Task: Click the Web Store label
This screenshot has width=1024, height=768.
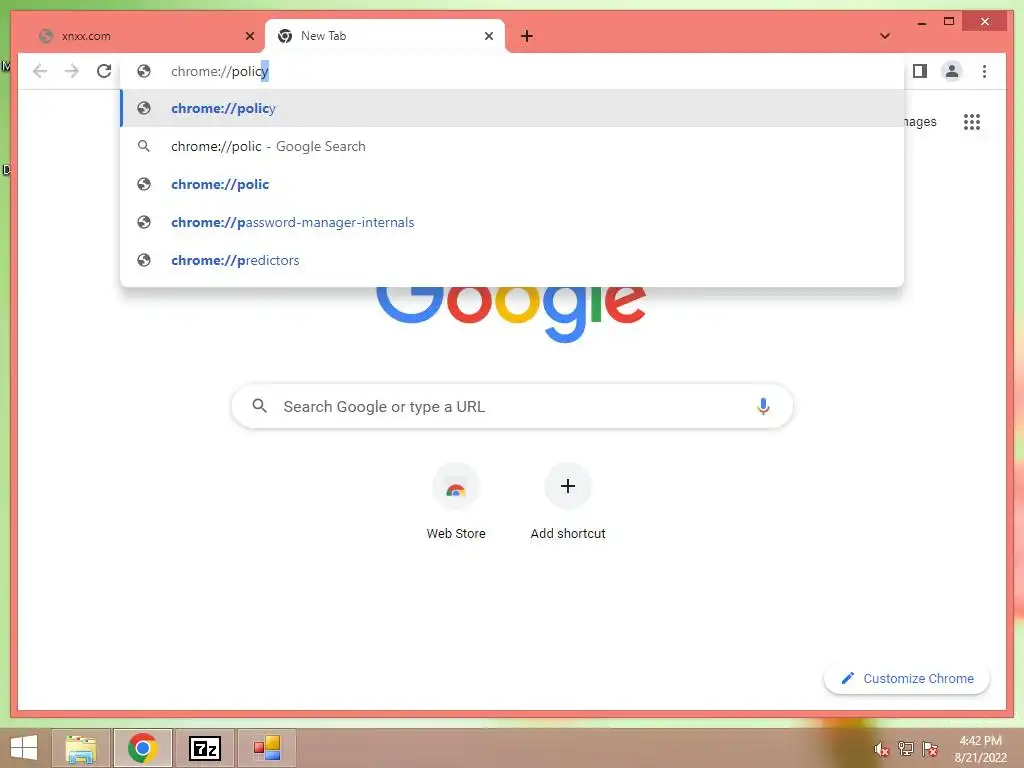Action: [456, 534]
